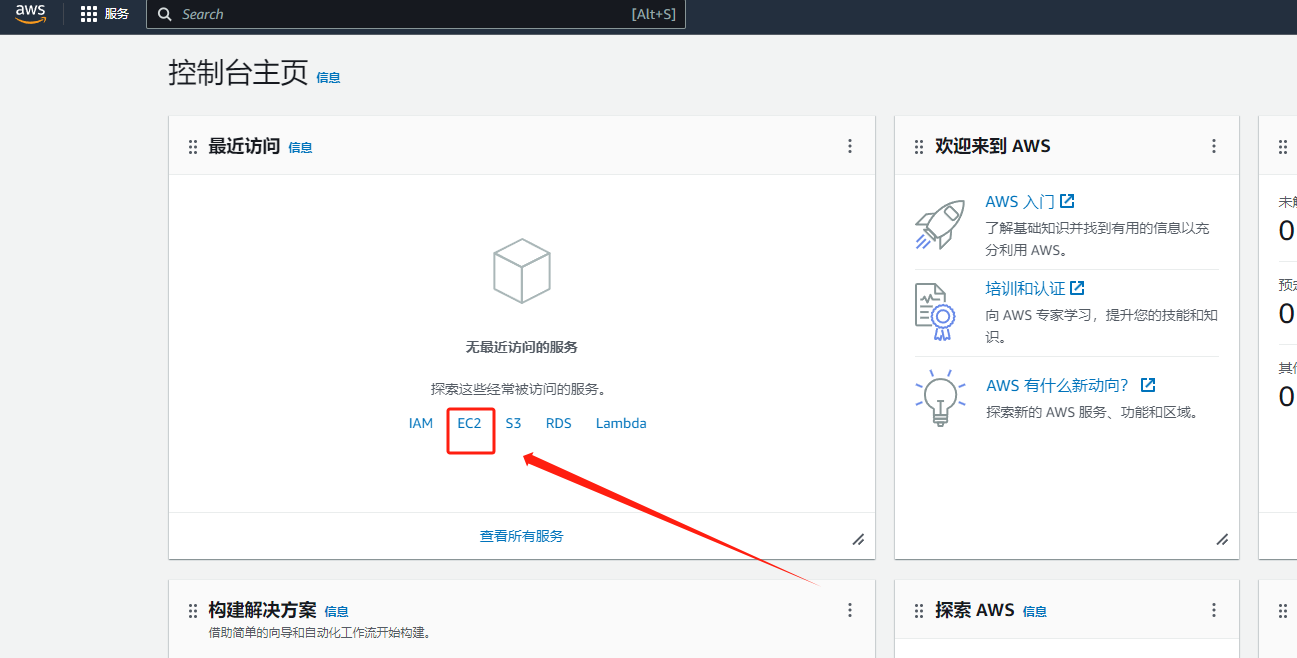
Task: Open the IAM service link
Action: coord(421,423)
